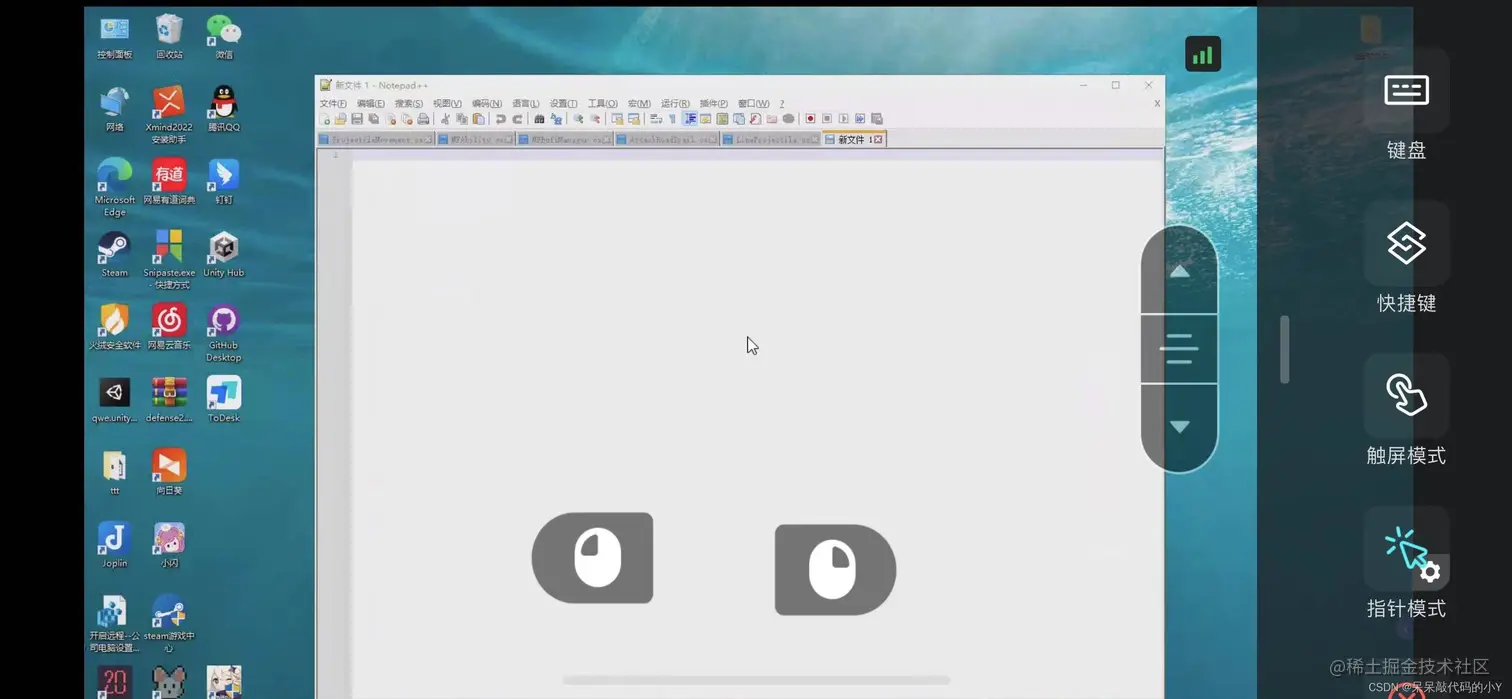Select the Joplin desktop icon
Viewport: 1512px width, 699px height.
(x=114, y=545)
